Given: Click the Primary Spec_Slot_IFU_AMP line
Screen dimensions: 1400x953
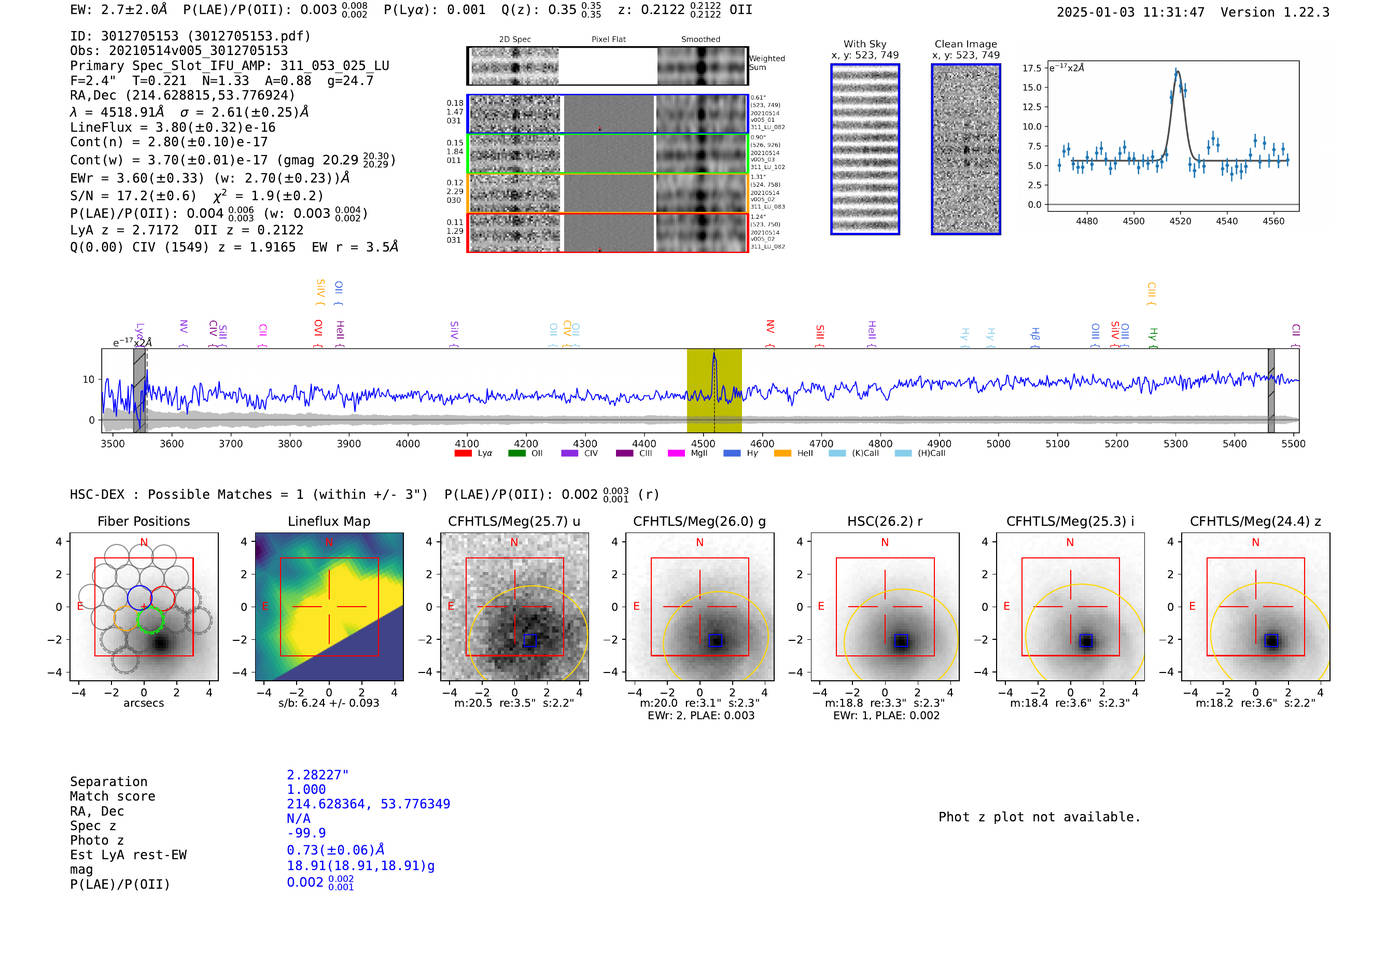Looking at the screenshot, I should 230,66.
